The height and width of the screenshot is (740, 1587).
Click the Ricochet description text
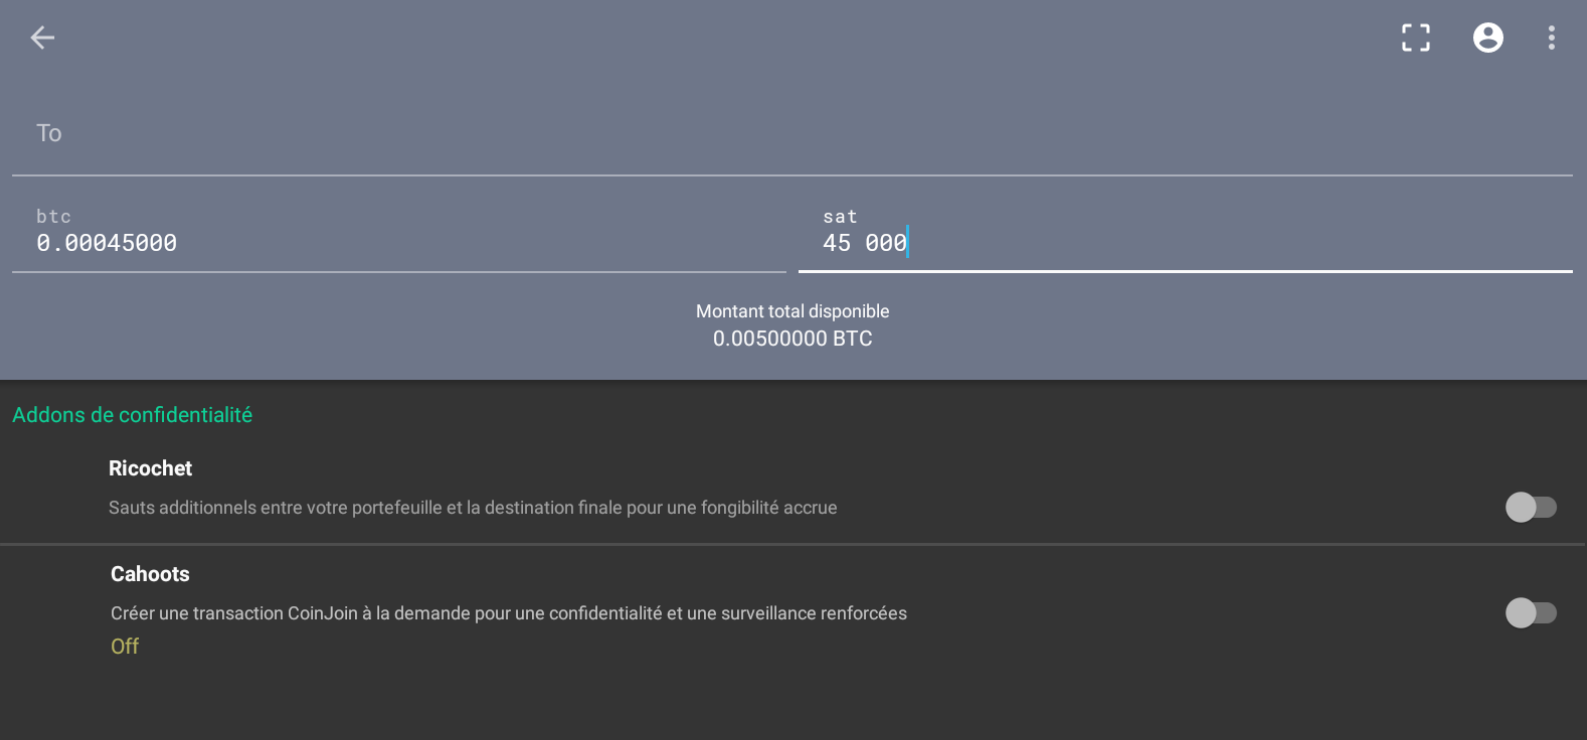[472, 508]
